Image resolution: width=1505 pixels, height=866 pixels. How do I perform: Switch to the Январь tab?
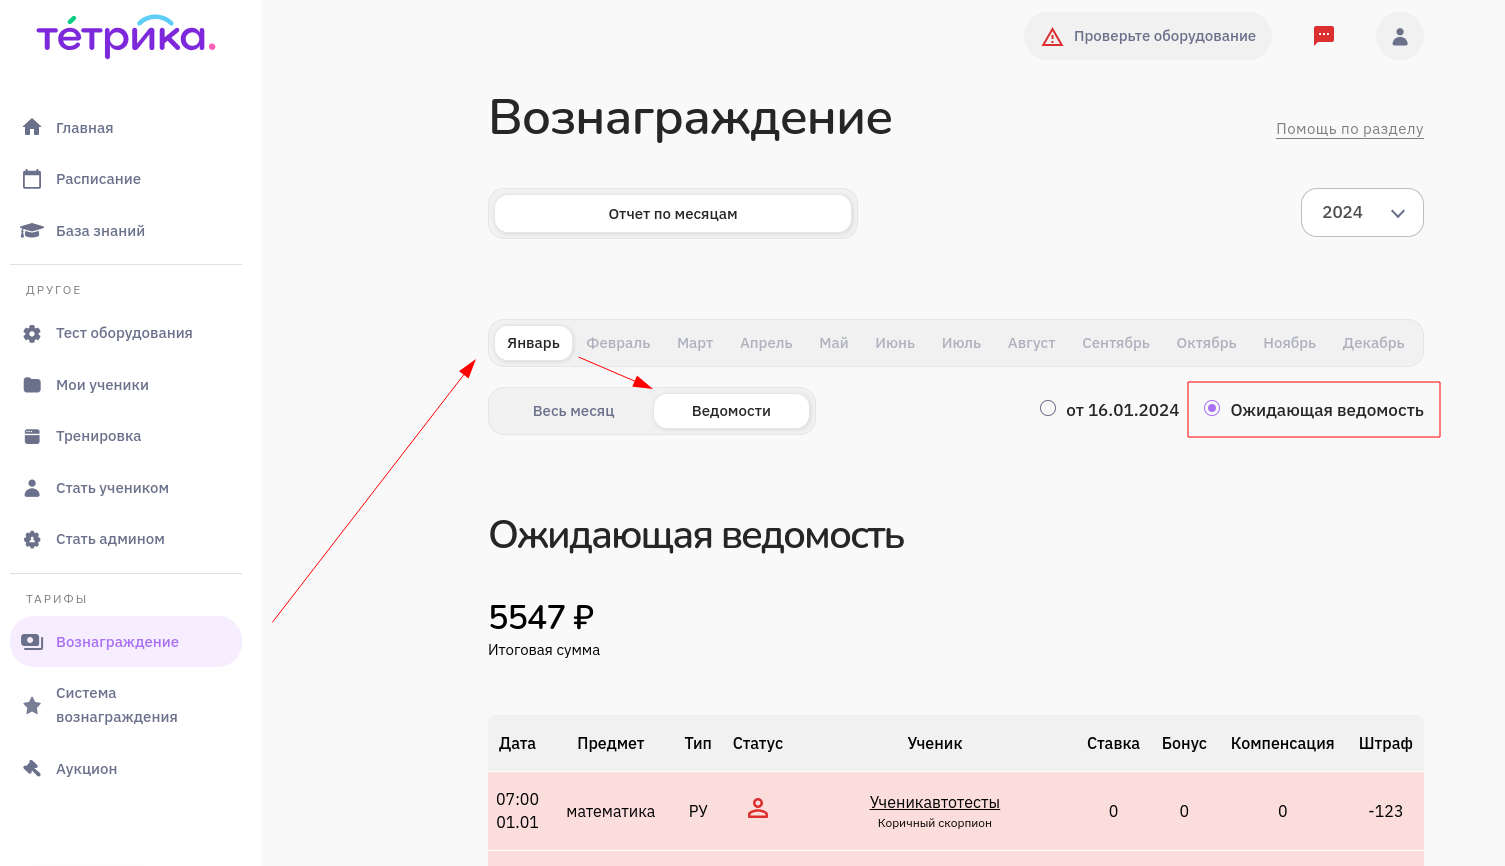coord(533,343)
